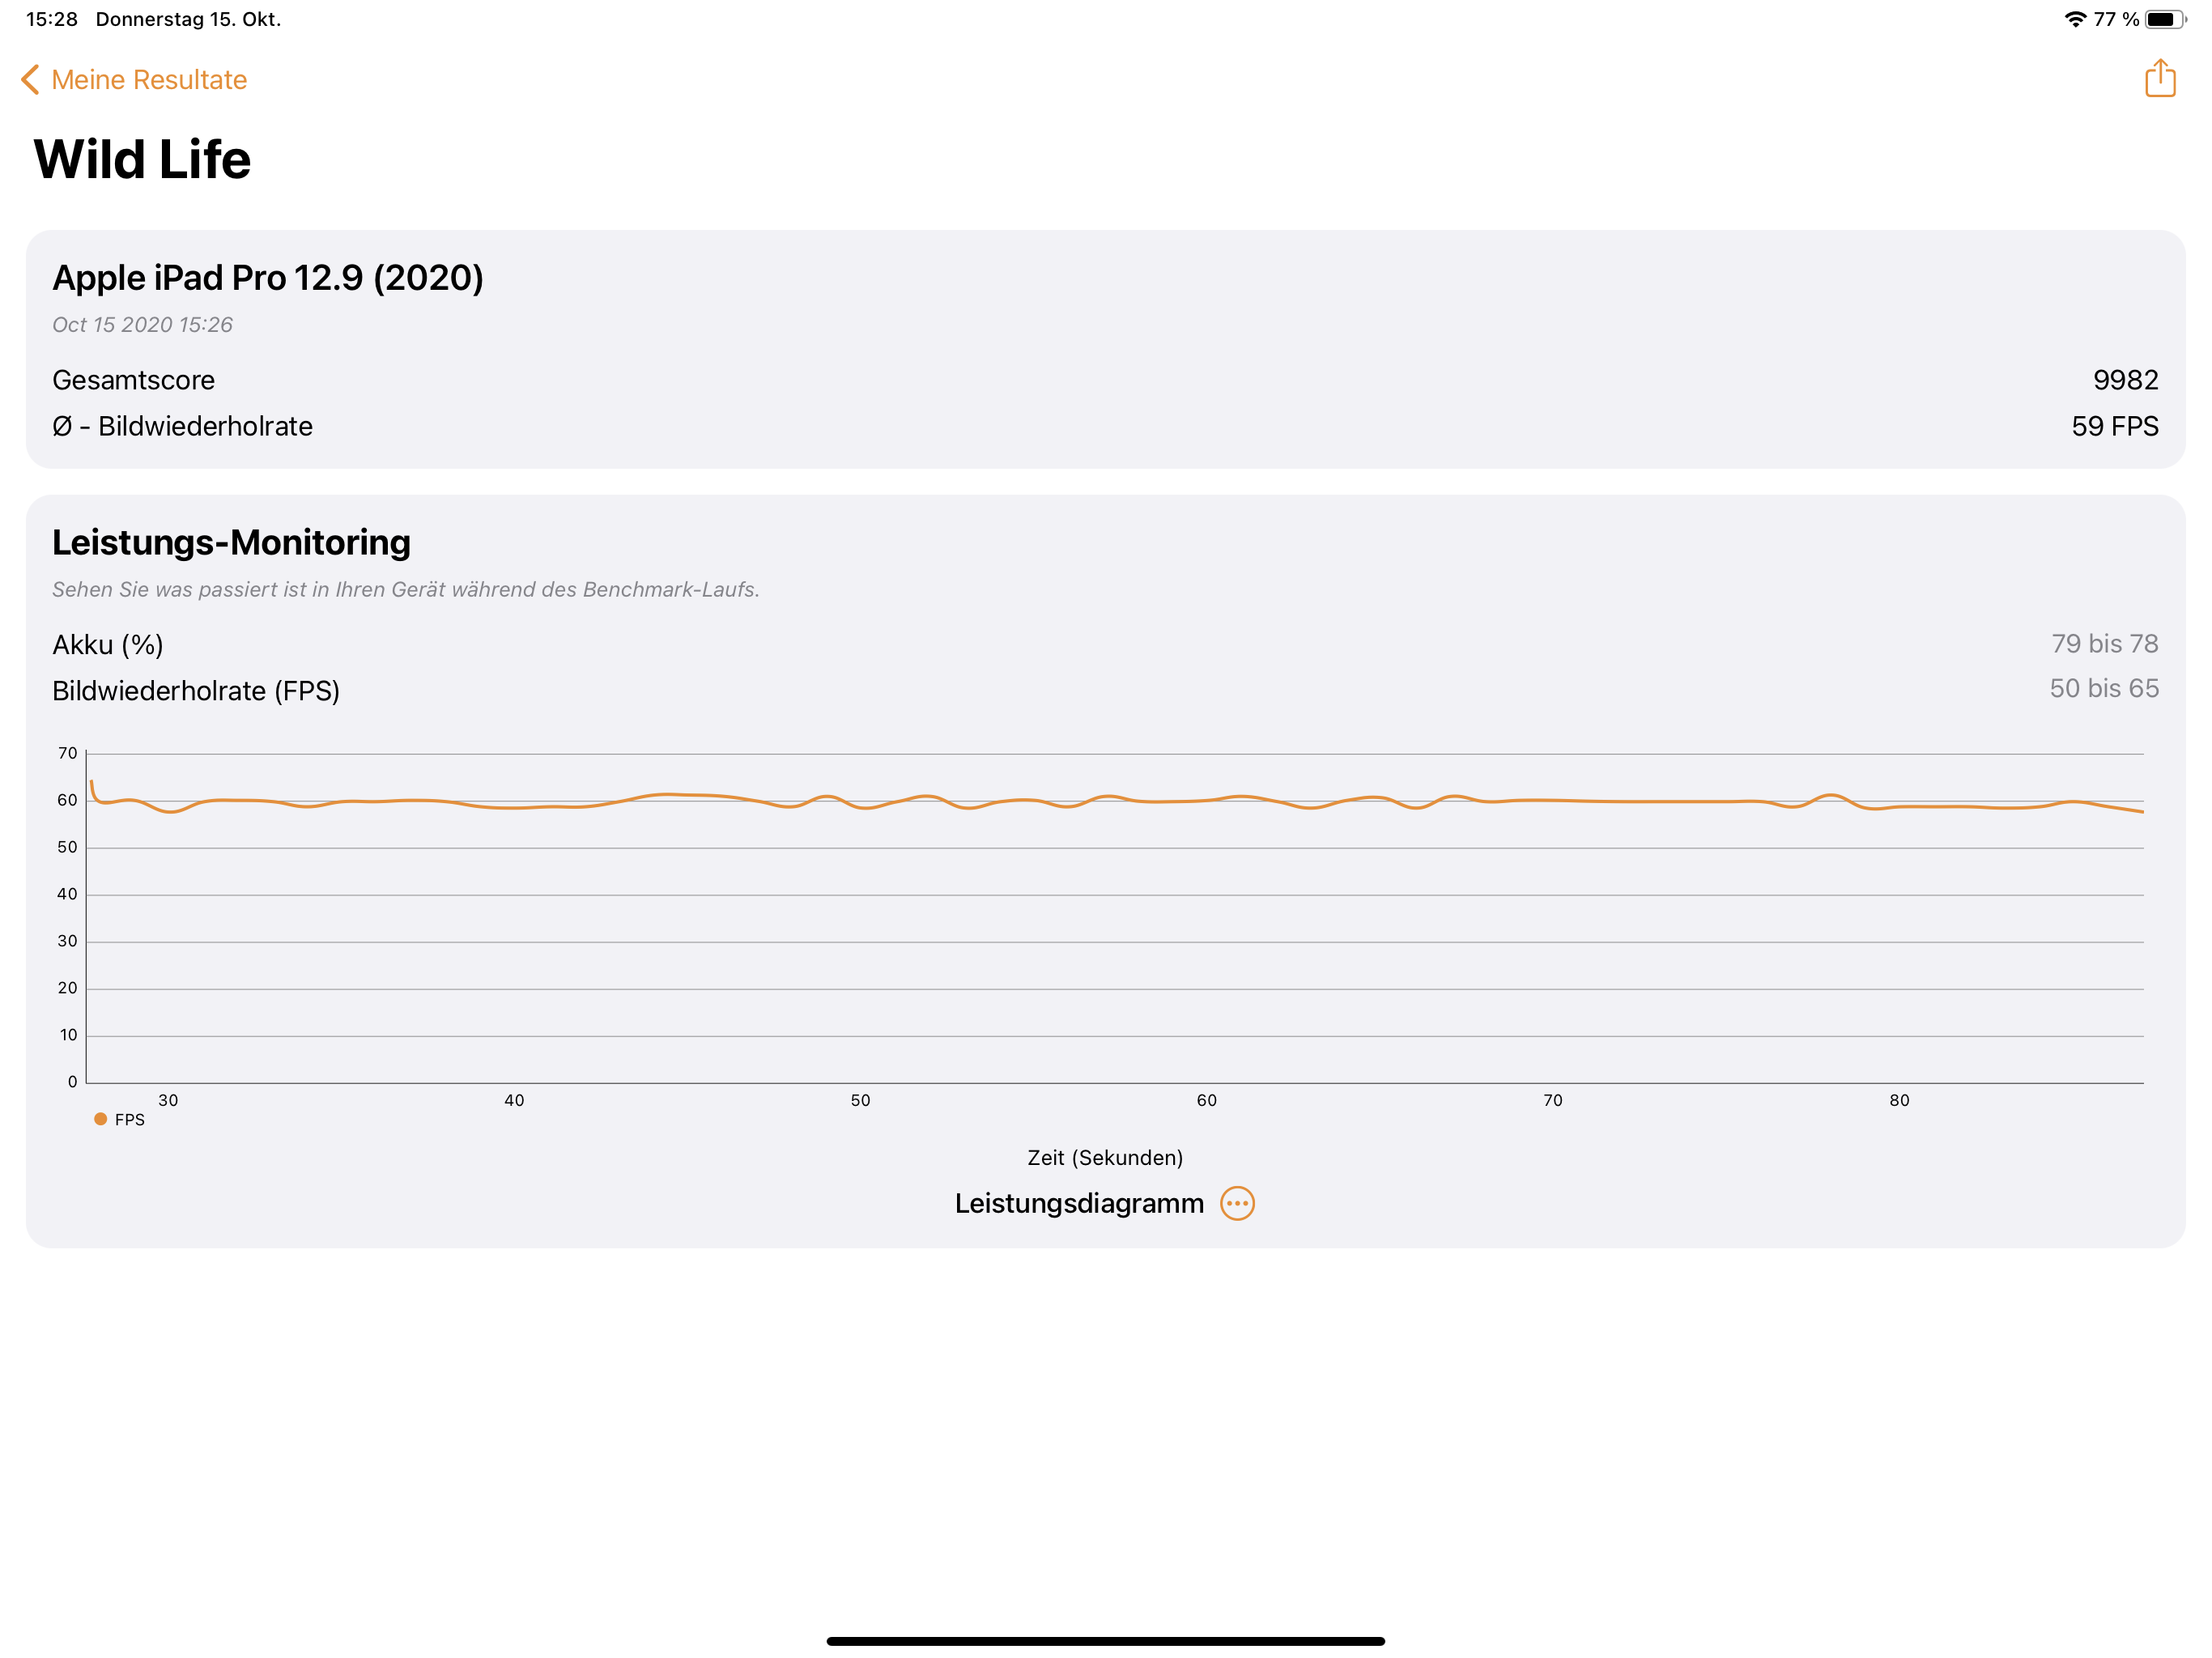Tap the battery indicator icon
Screen dimensions: 2212x1658
2164,19
